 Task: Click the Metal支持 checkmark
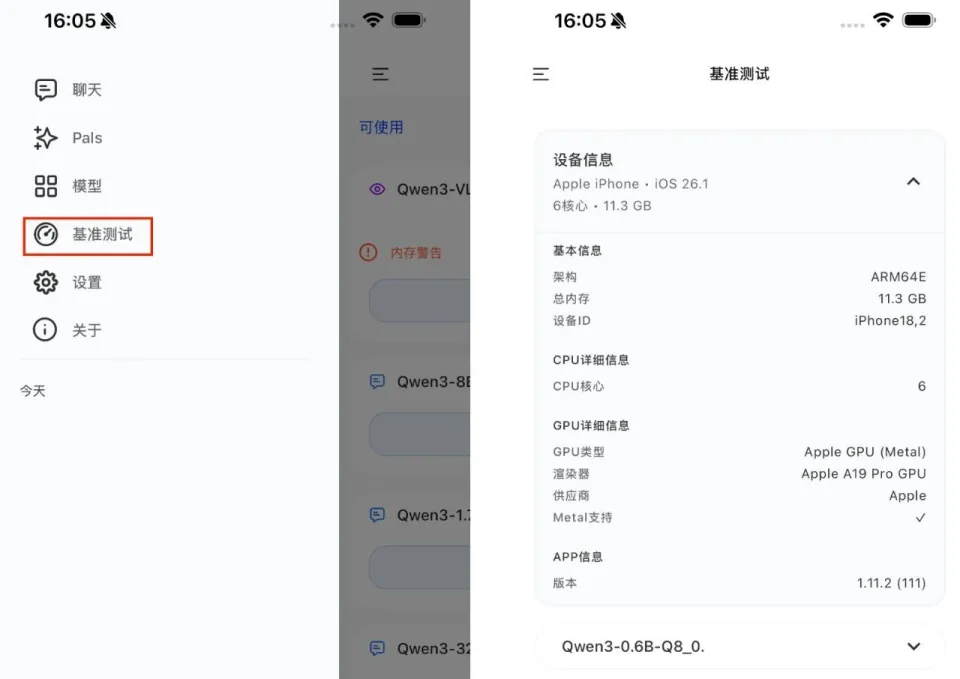point(920,518)
